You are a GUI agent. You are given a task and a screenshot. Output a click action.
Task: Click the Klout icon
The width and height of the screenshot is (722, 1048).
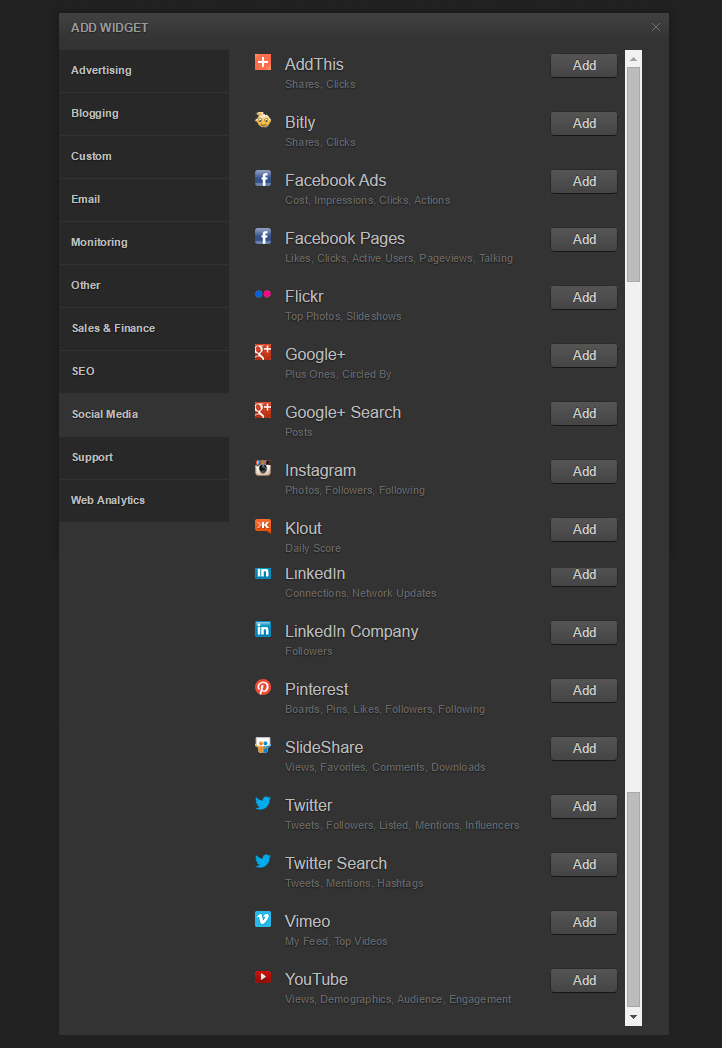tap(263, 526)
